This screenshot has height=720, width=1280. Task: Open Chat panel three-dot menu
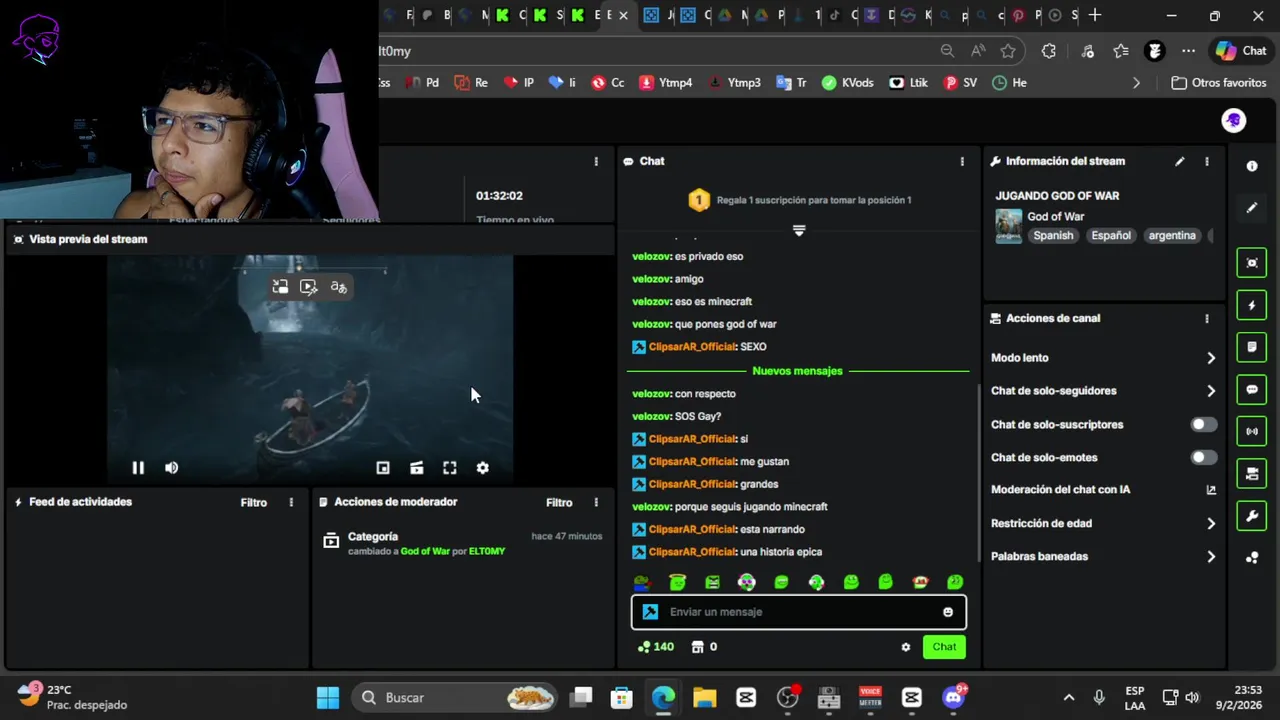pos(962,161)
